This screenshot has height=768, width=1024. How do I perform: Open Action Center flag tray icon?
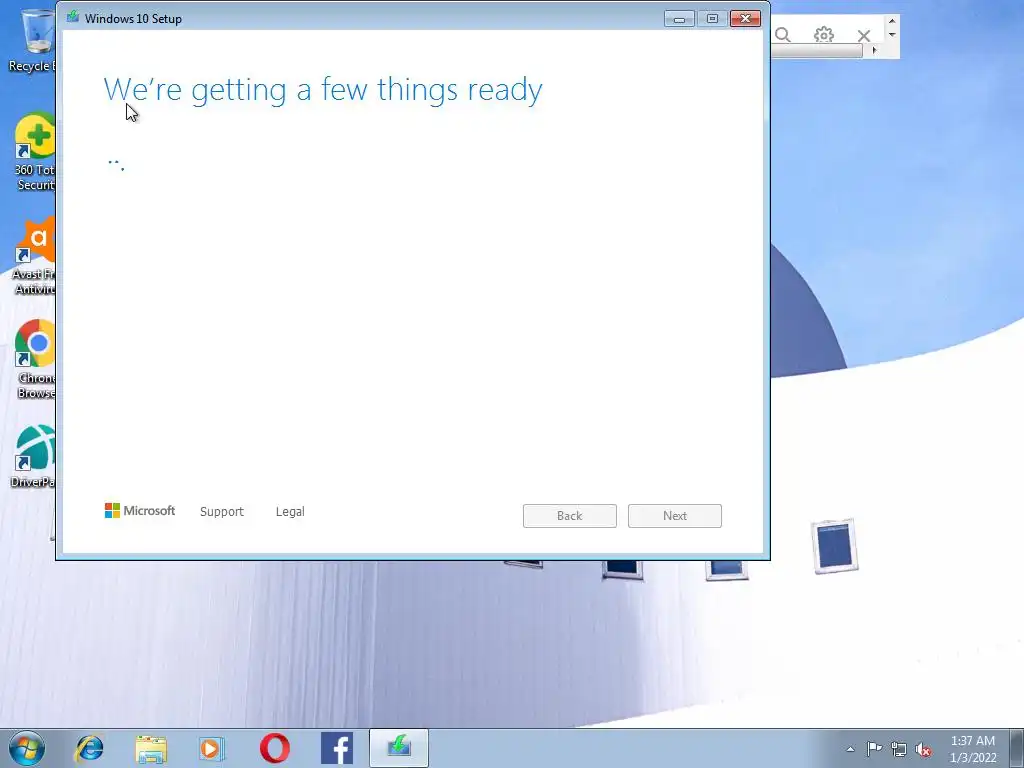pos(874,748)
